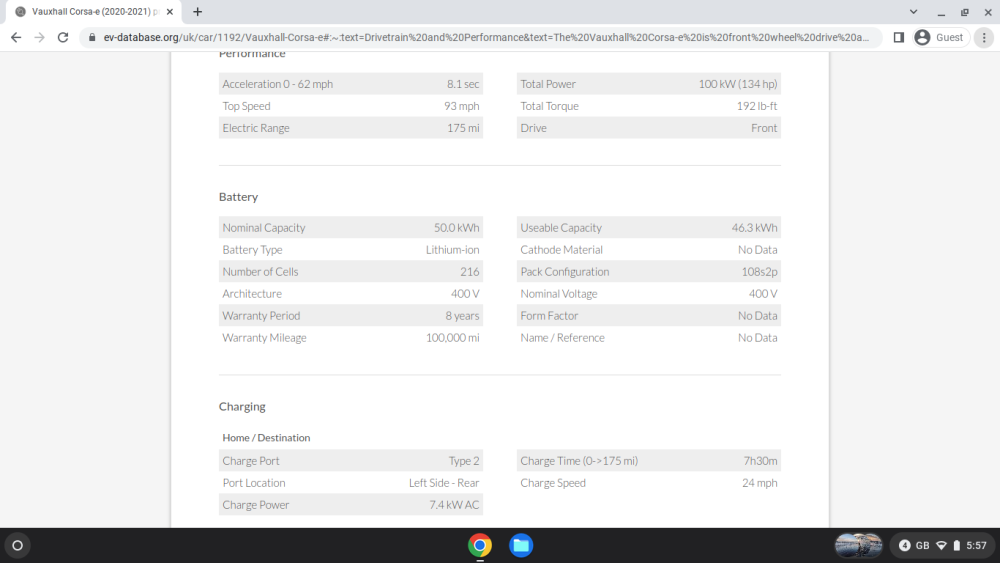Click the 'Useable Capacity' label
The image size is (1000, 563).
(561, 228)
